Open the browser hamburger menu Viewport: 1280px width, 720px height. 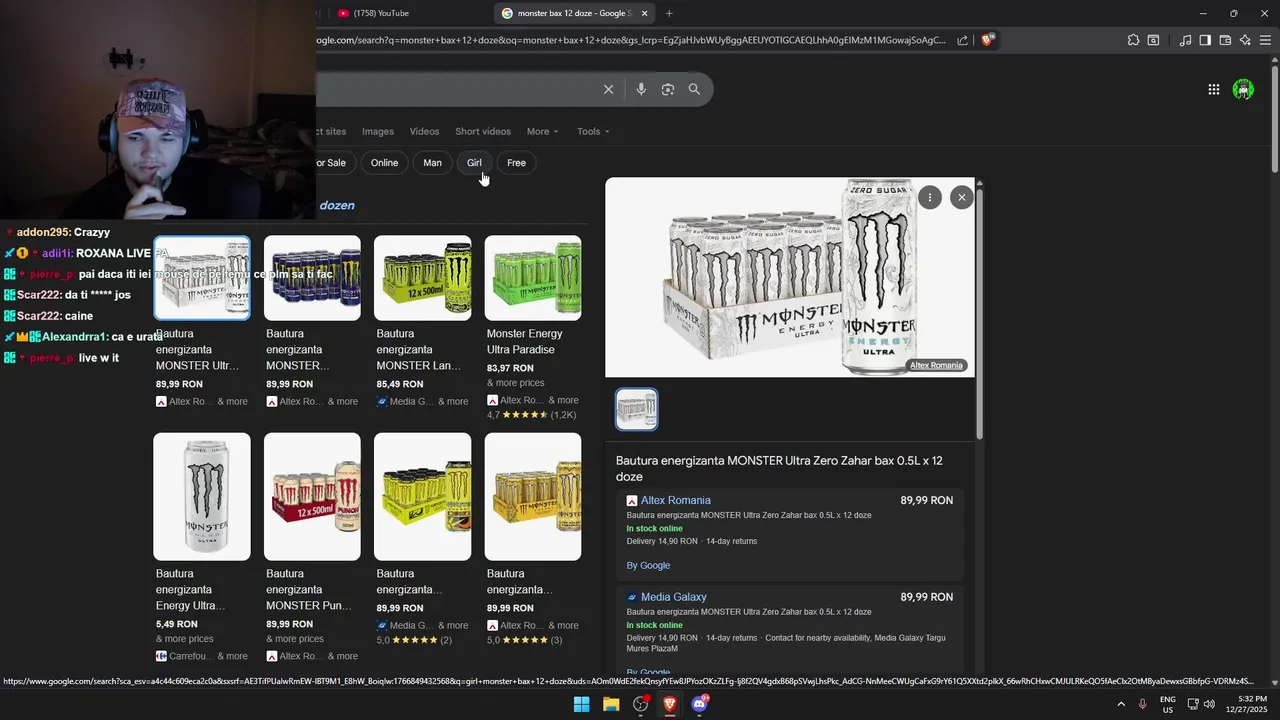[1266, 40]
